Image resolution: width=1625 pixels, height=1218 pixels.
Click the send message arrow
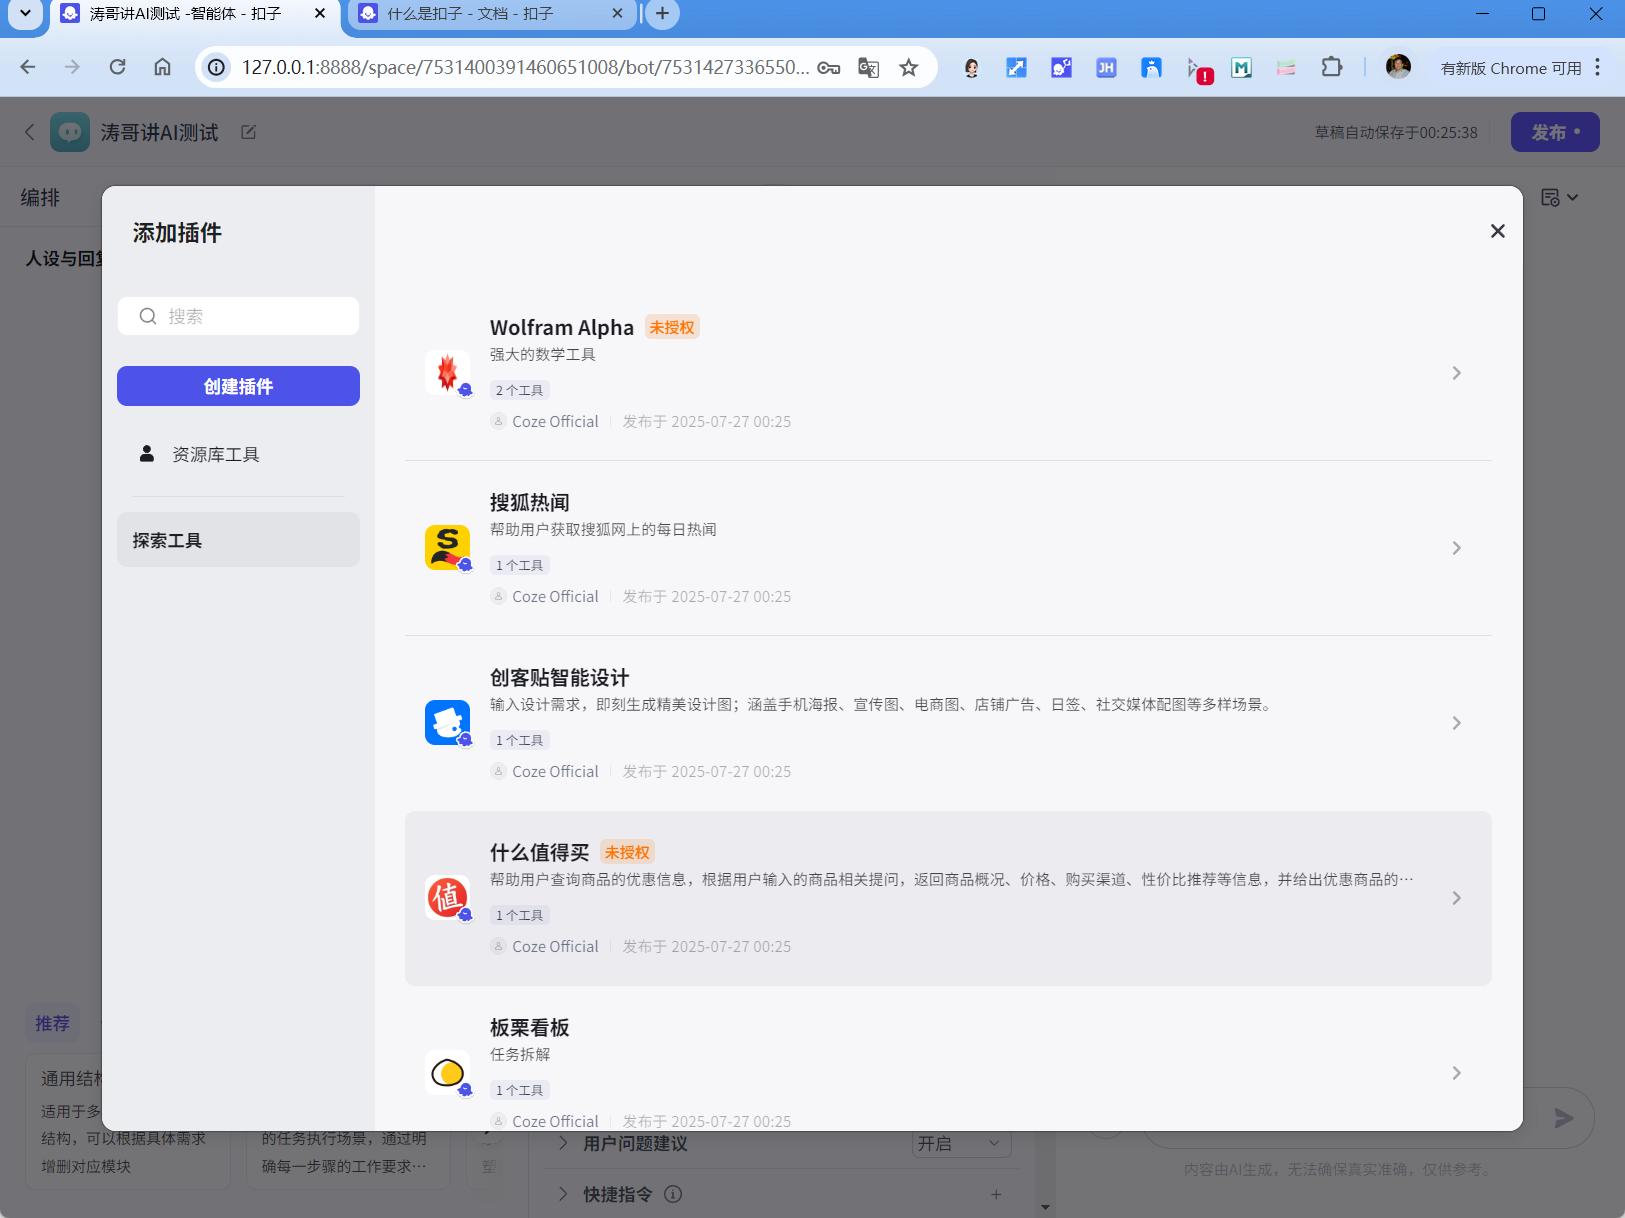click(1564, 1118)
